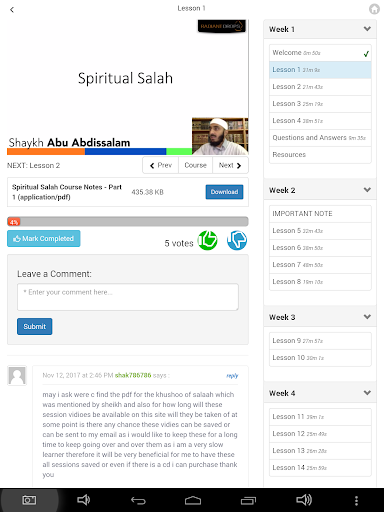Viewport: 384px width, 512px height.
Task: Collapse the Week 2 section
Action: click(x=367, y=190)
